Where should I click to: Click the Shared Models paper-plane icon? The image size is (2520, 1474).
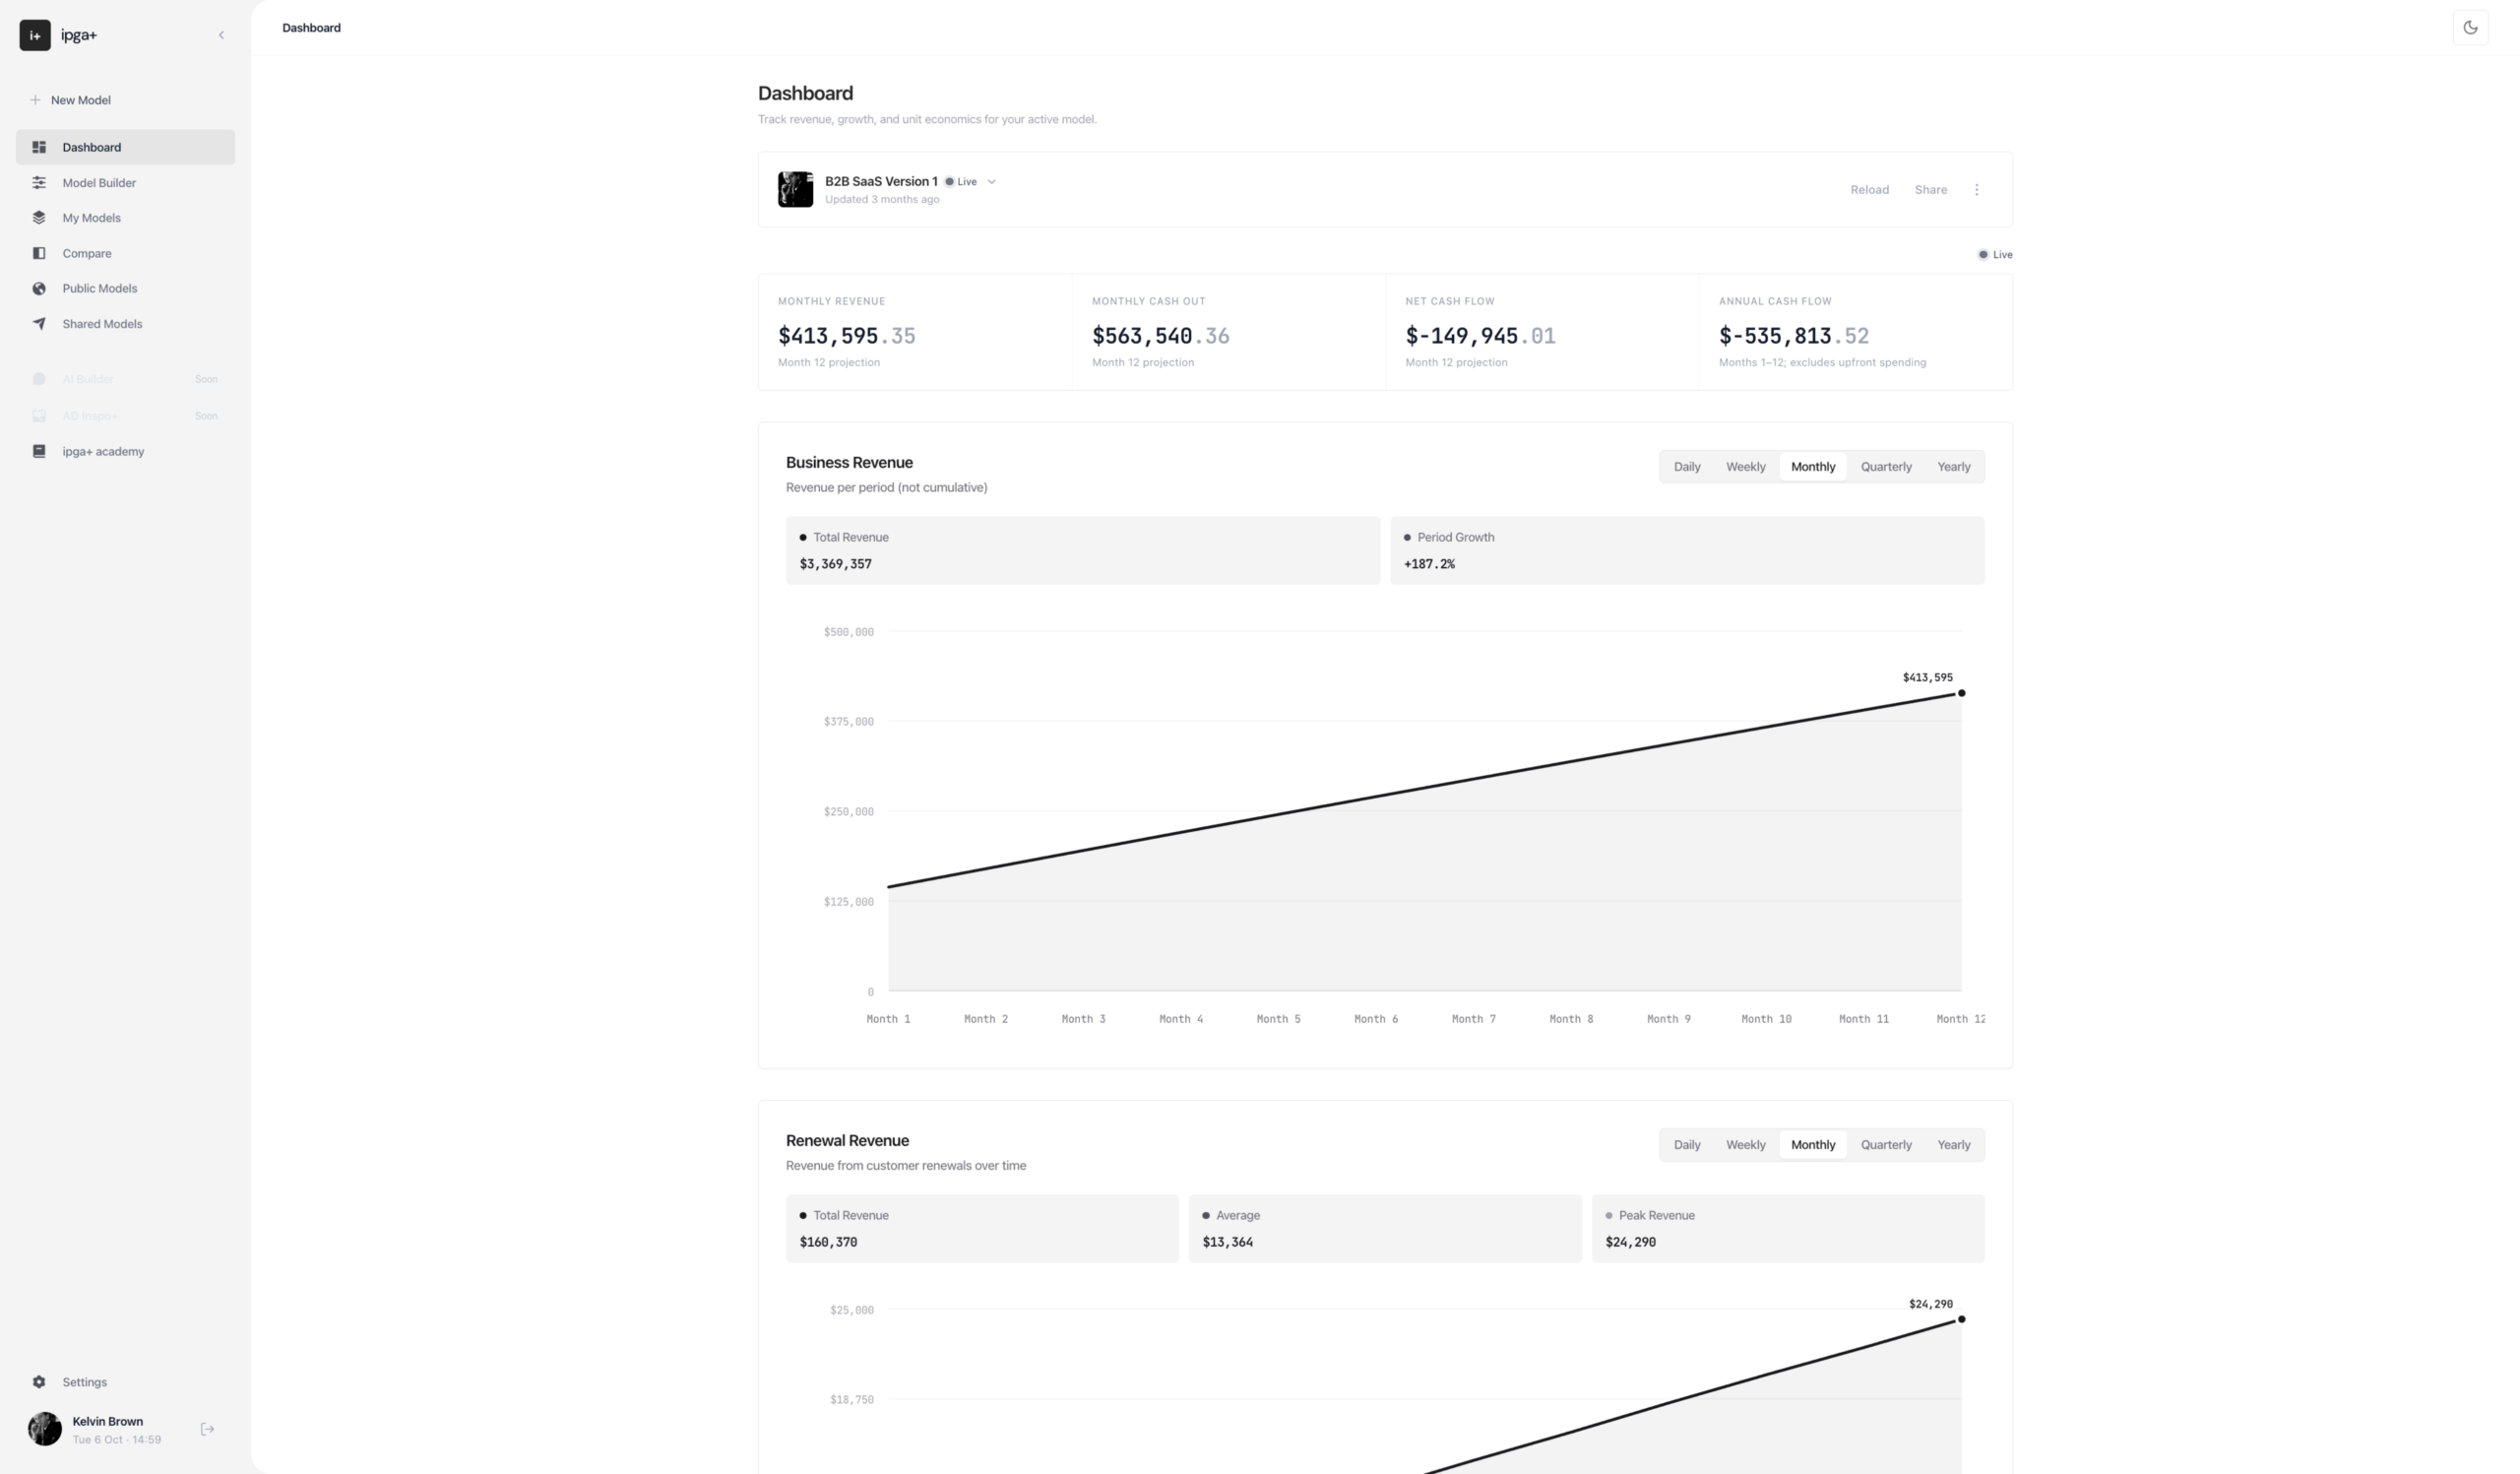pyautogui.click(x=39, y=324)
